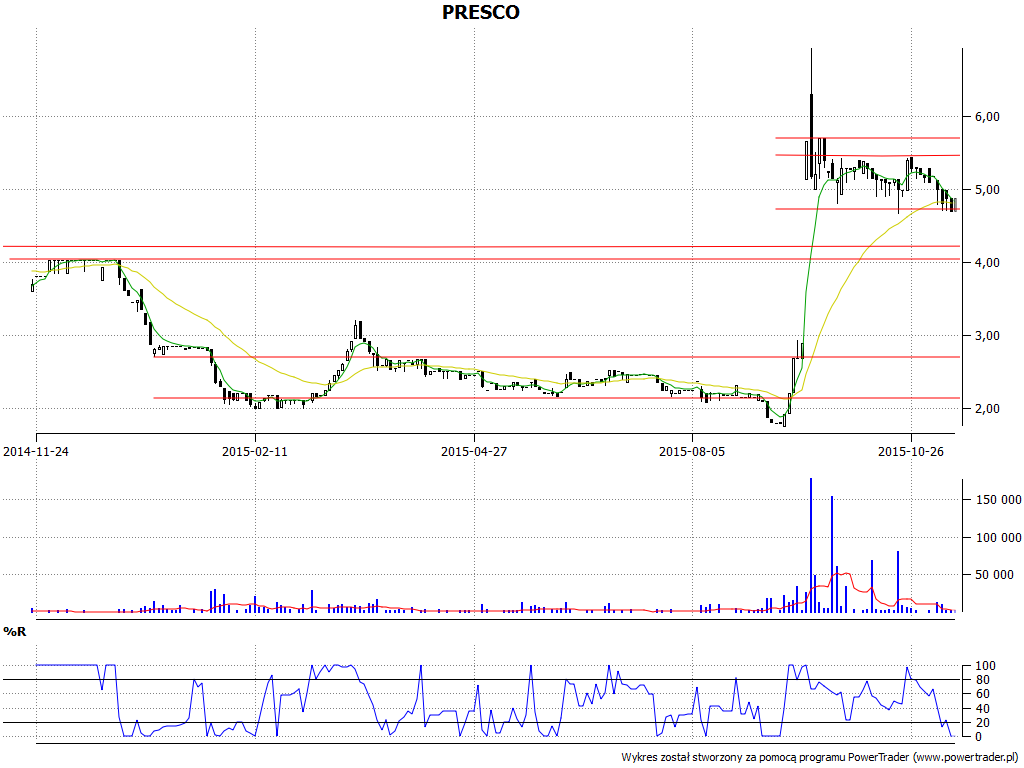Click the 5,00 price axis label
1024x768 pixels.
(x=987, y=190)
